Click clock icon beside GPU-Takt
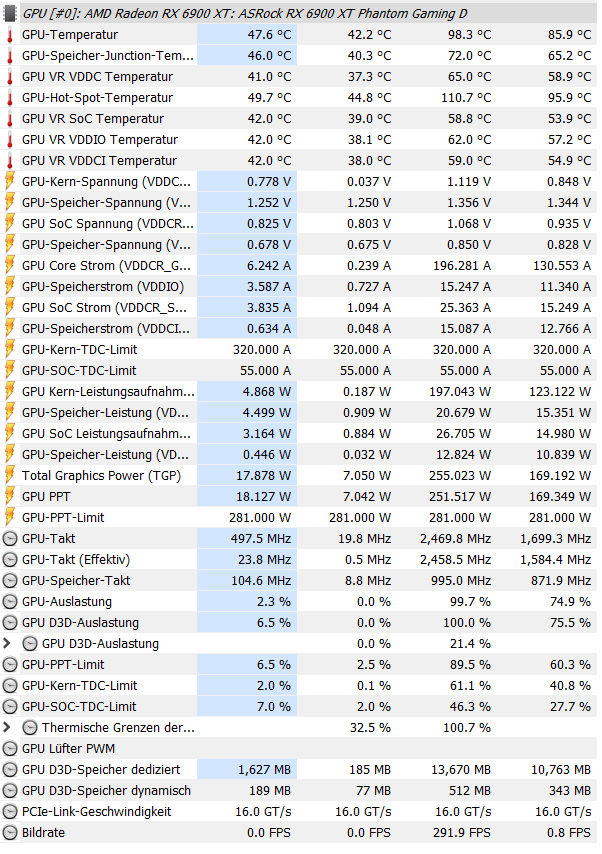Screen dimensions: 602x854 coord(10,539)
